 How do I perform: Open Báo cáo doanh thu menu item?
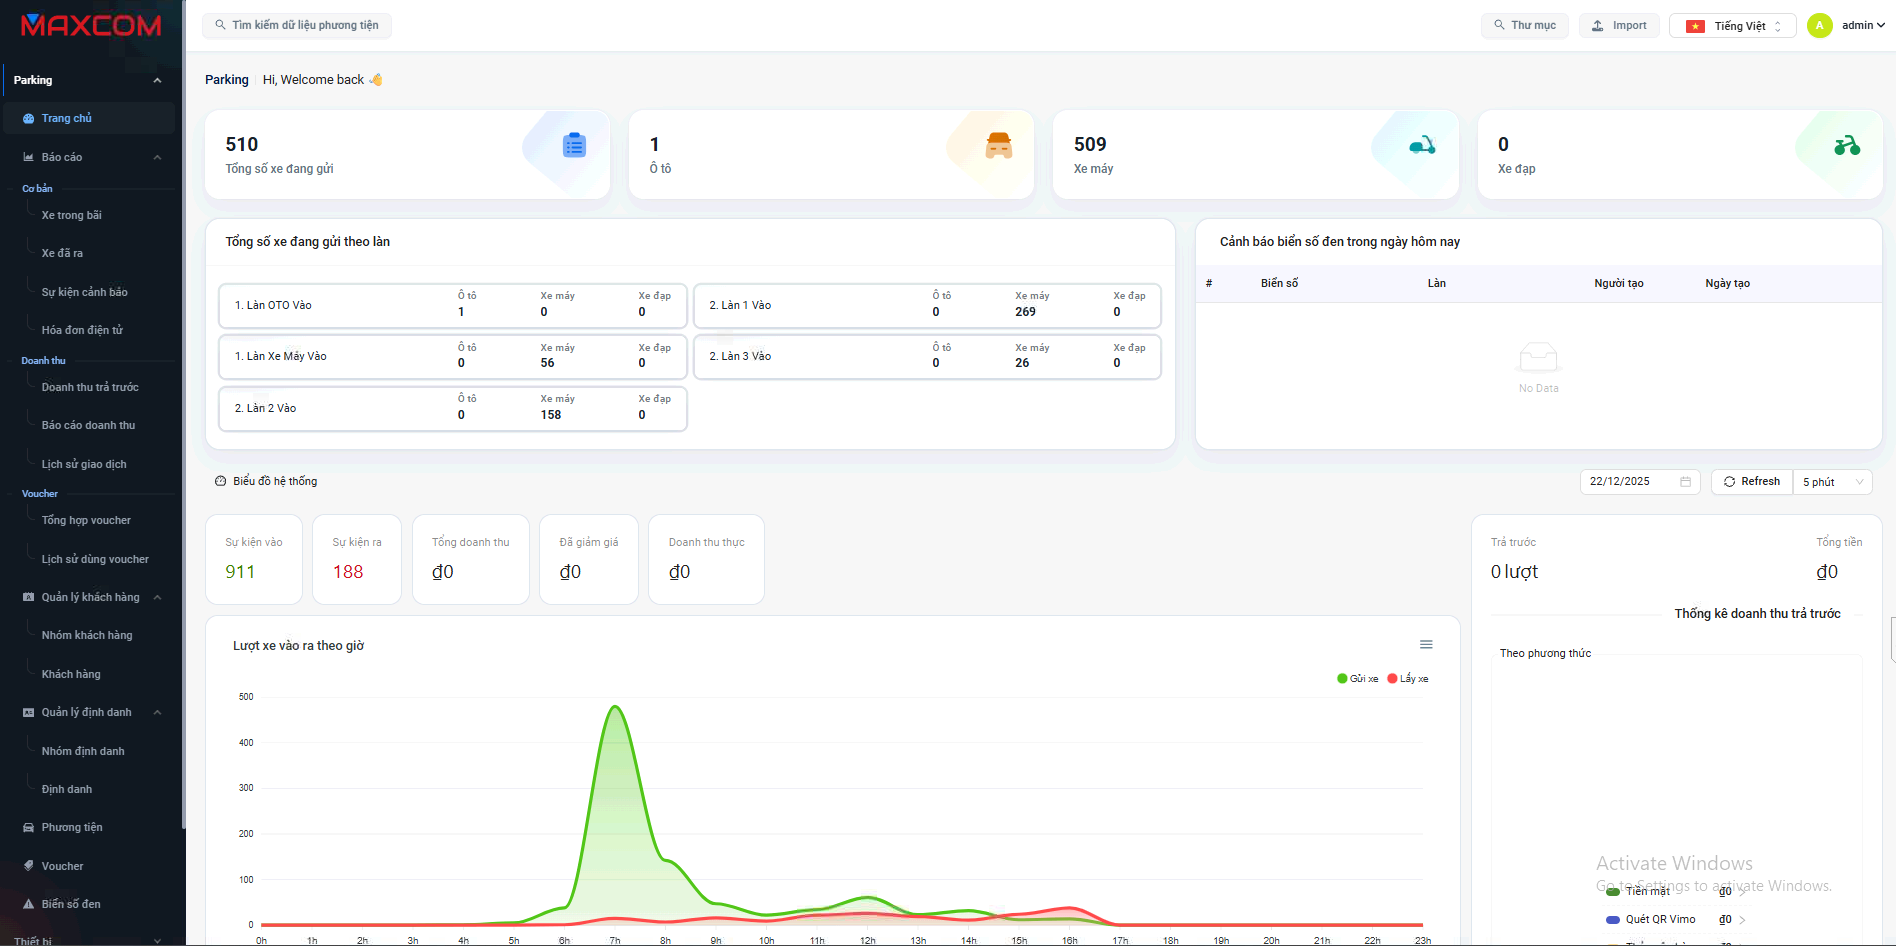[88, 425]
